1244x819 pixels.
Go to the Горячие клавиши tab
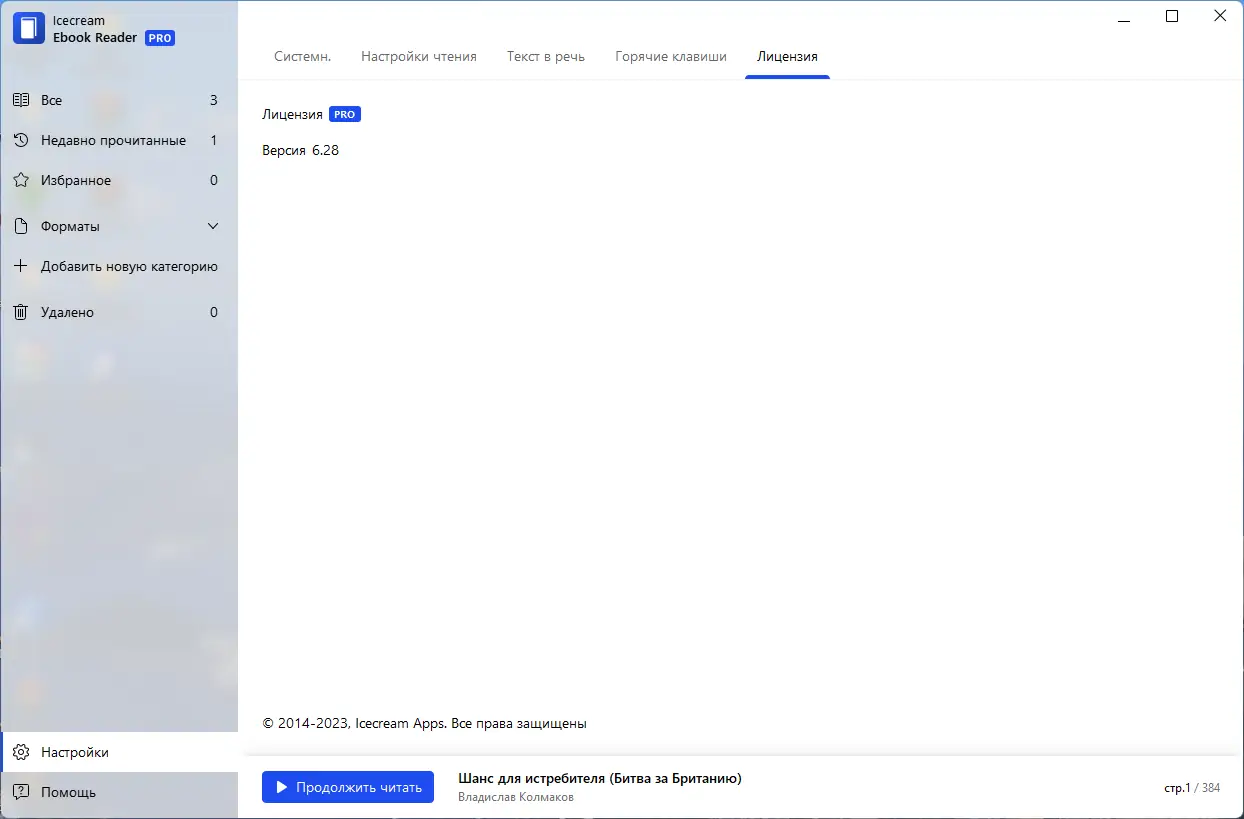coord(671,56)
